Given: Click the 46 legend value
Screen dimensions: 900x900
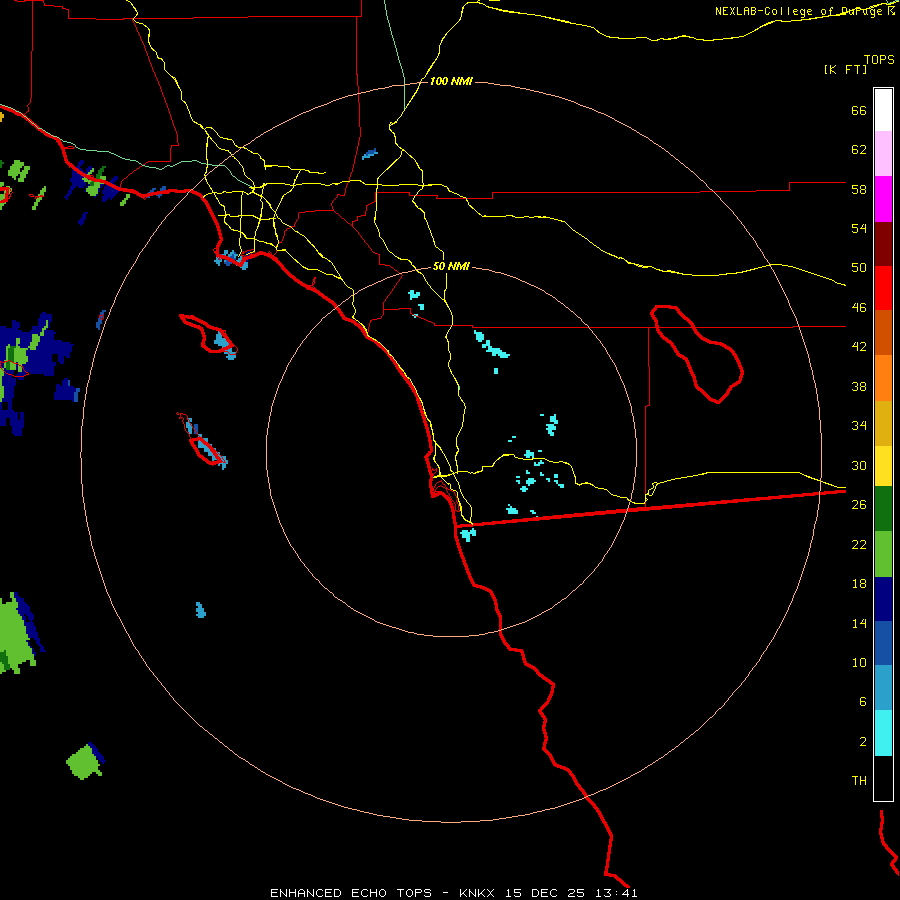Looking at the screenshot, I should 859,308.
